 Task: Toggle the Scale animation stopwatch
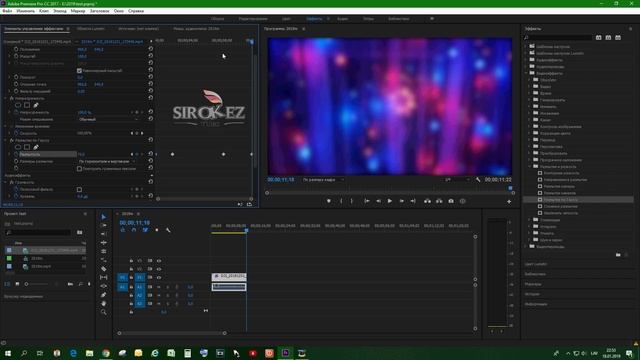(16, 56)
